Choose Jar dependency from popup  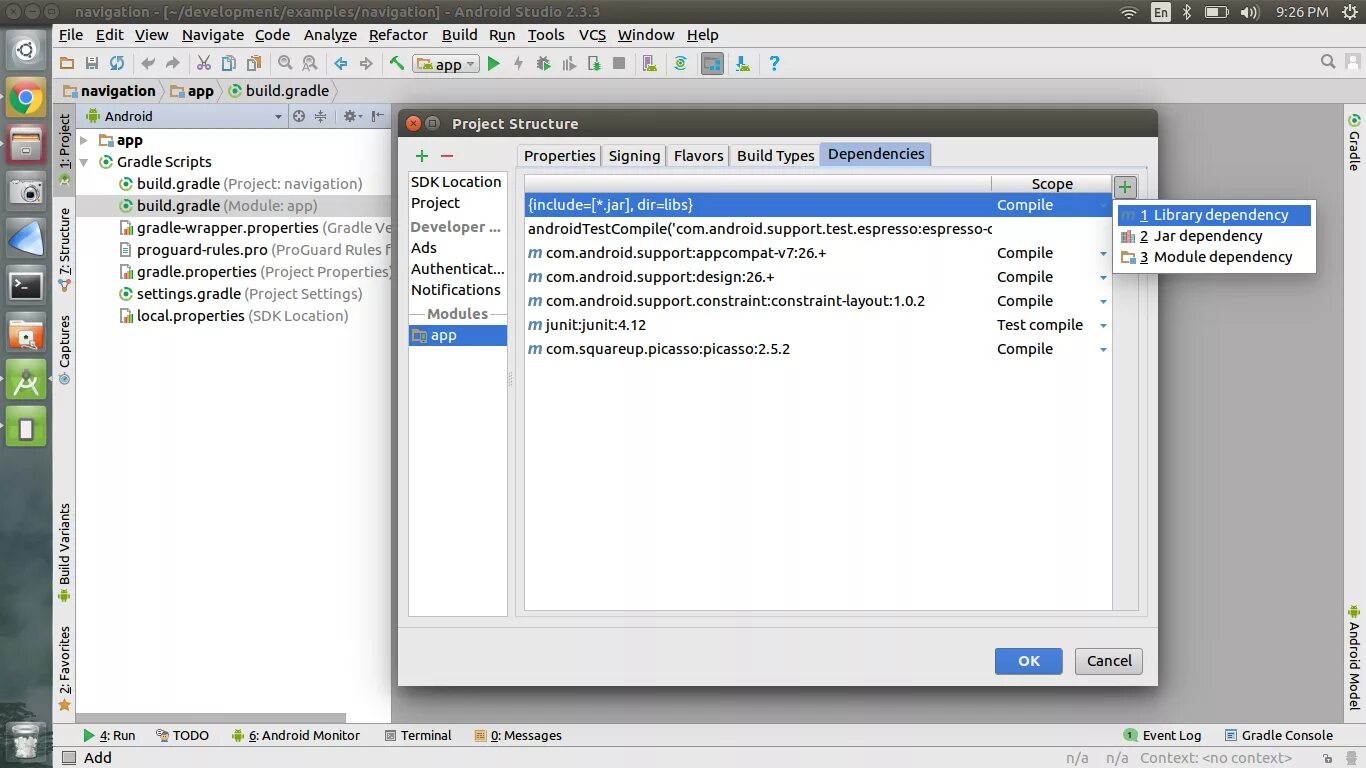click(1215, 236)
